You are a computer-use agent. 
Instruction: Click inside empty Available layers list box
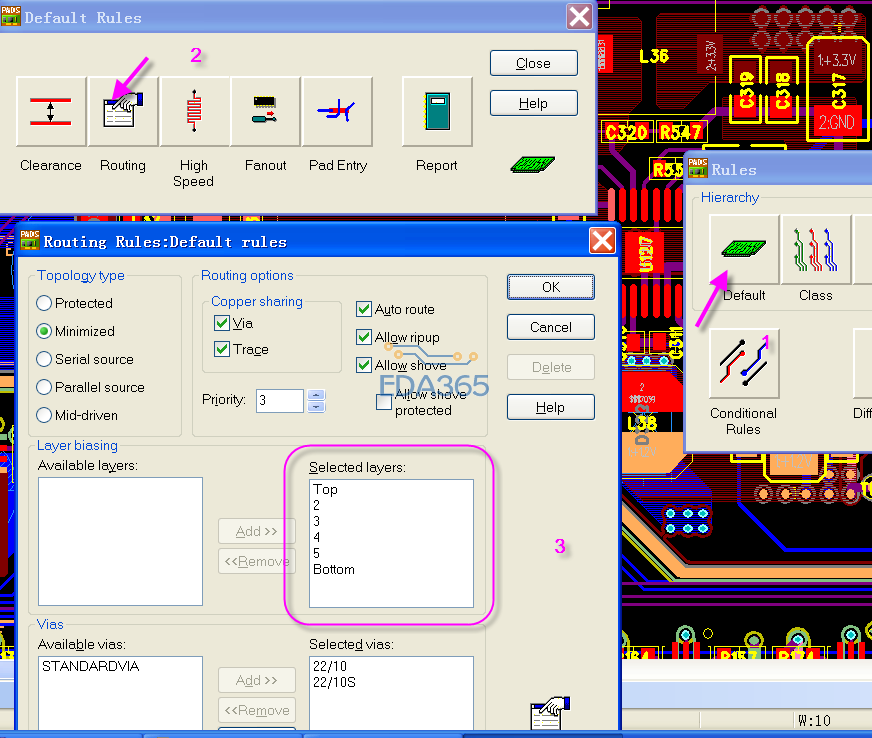pyautogui.click(x=120, y=541)
